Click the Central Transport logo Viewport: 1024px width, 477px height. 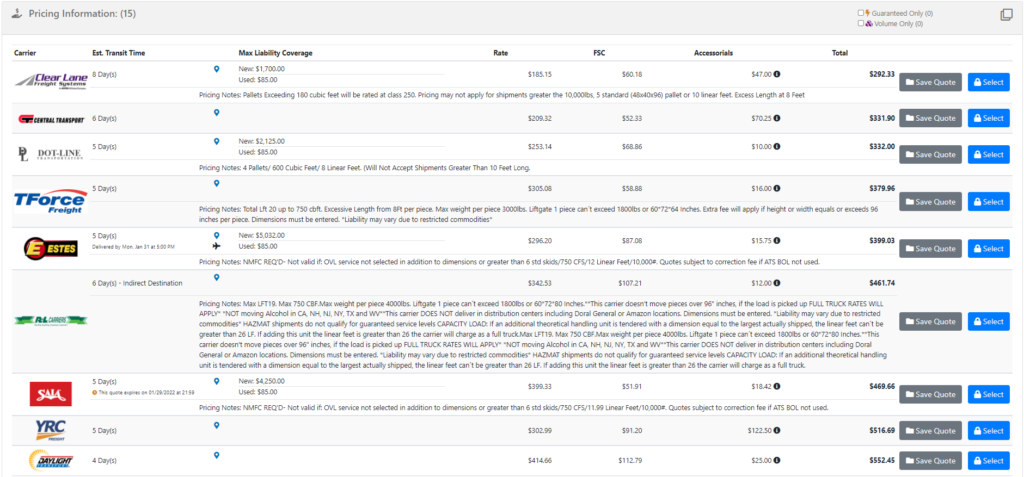(52, 119)
